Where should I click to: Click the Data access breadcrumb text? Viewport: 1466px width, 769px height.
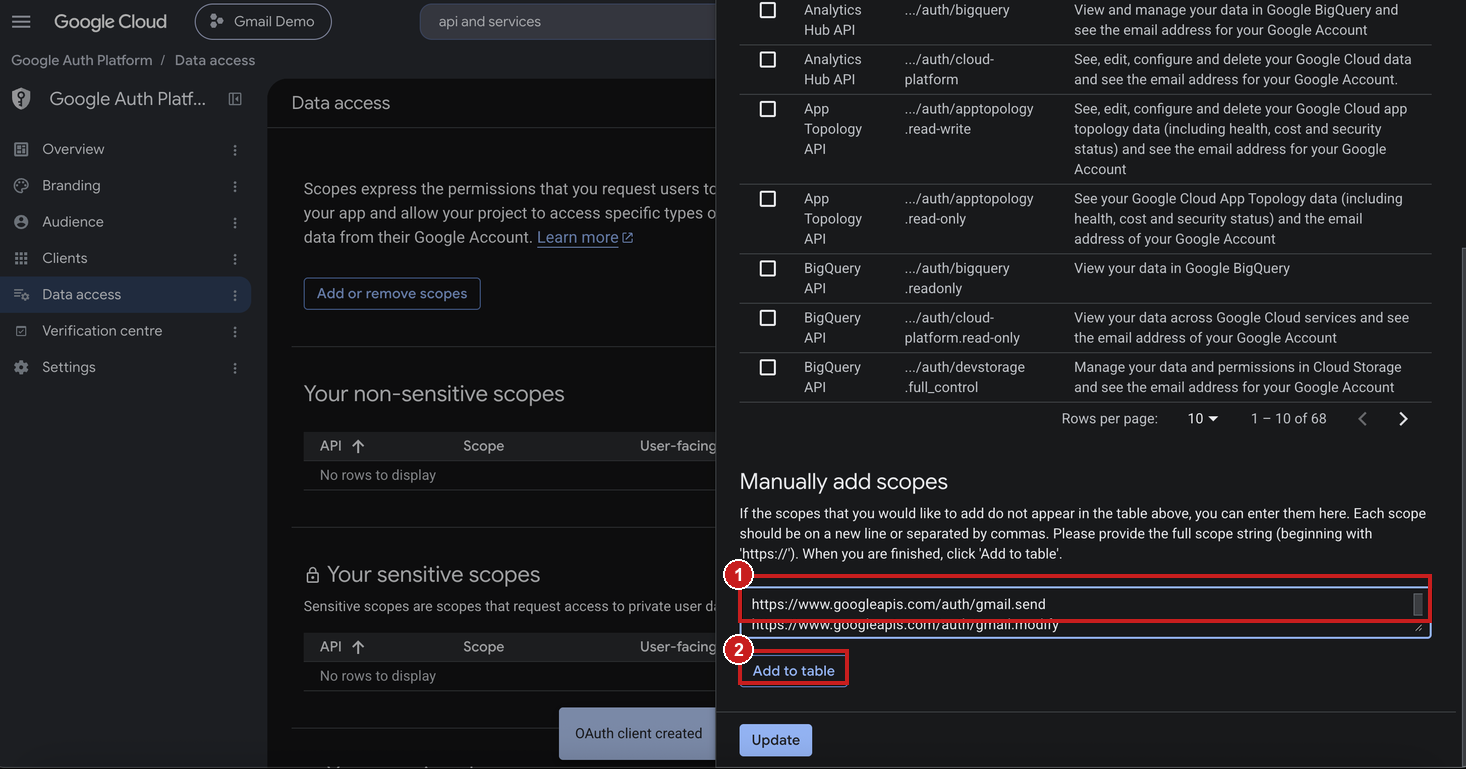pyautogui.click(x=215, y=60)
